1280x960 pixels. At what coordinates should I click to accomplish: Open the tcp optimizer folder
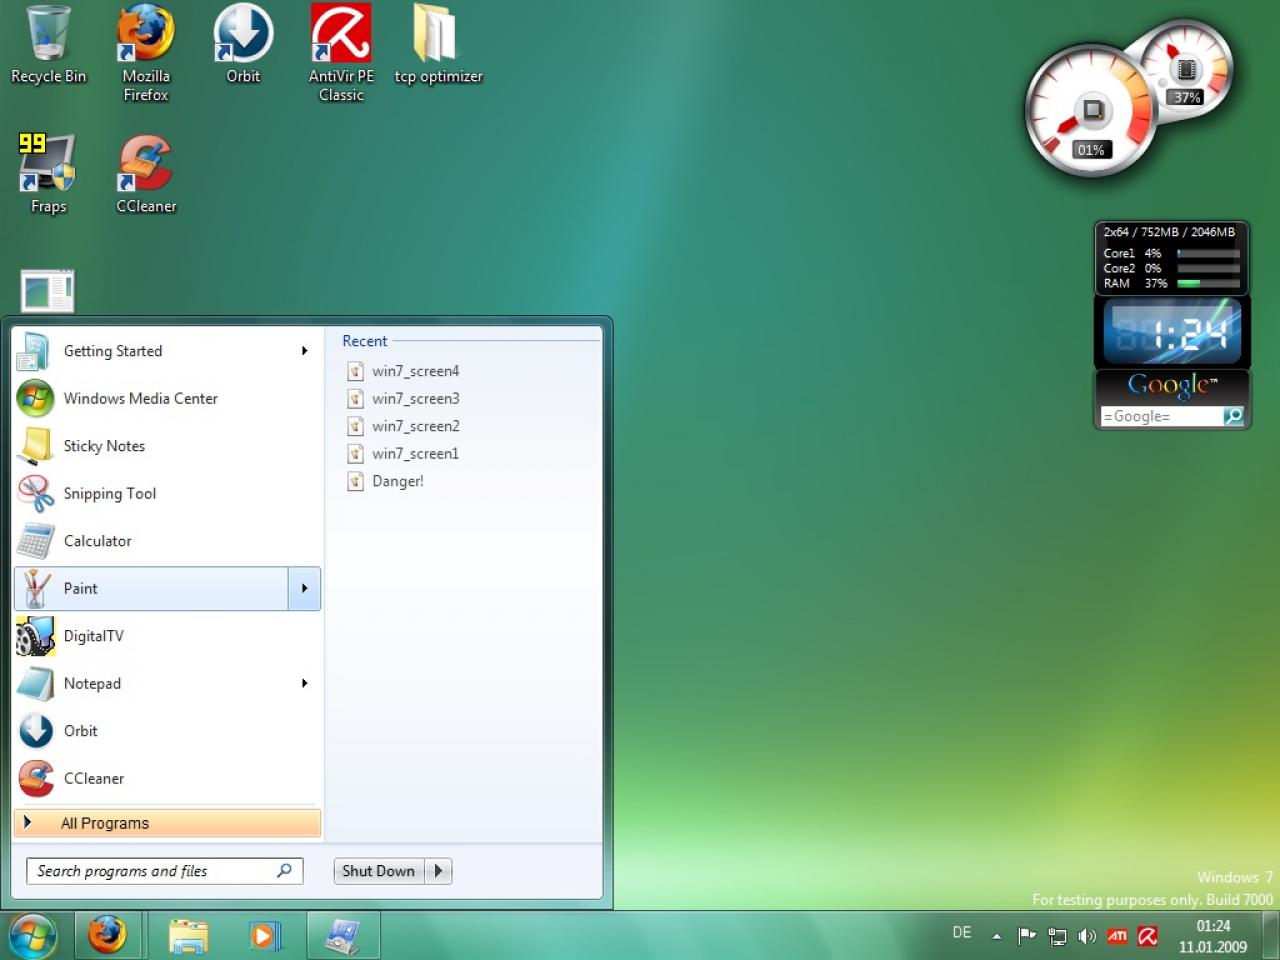[438, 45]
